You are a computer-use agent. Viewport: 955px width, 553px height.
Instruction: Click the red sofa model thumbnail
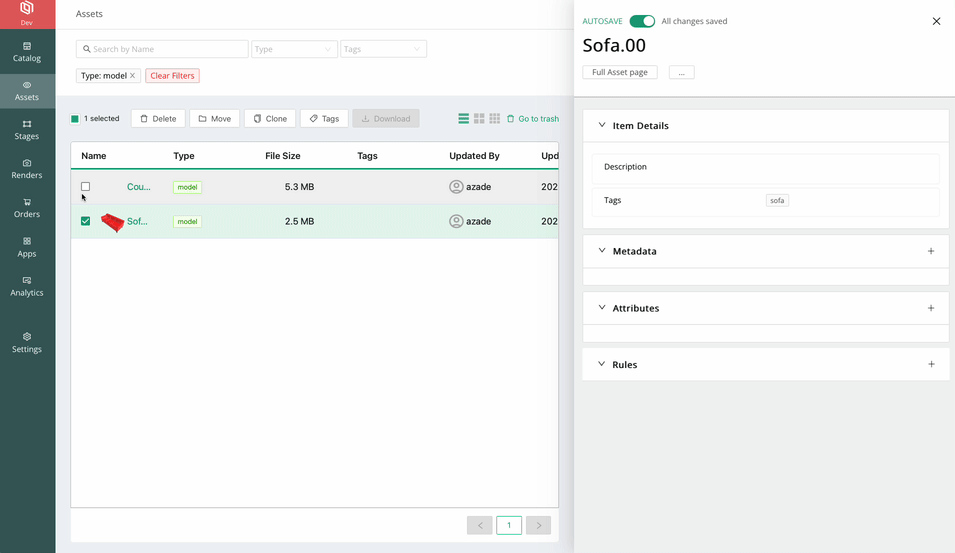click(112, 222)
